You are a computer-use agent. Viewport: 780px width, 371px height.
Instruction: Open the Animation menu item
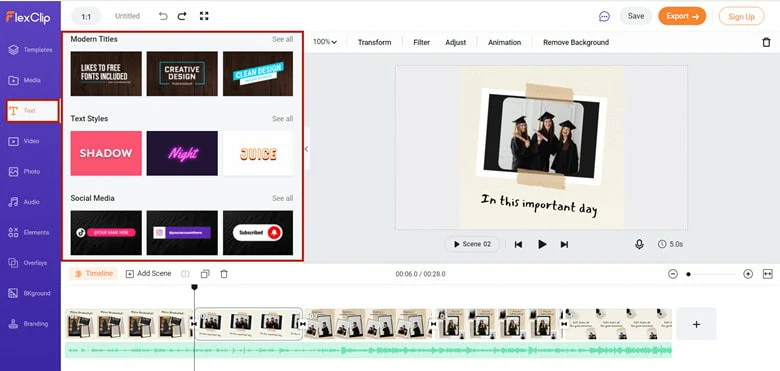pos(504,42)
